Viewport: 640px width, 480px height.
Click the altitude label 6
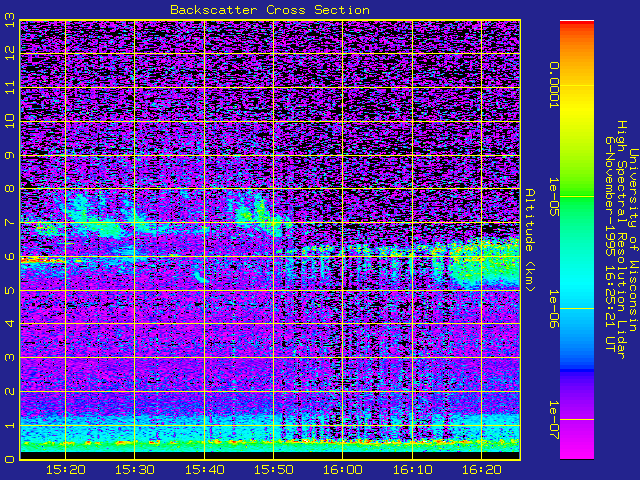(10, 256)
